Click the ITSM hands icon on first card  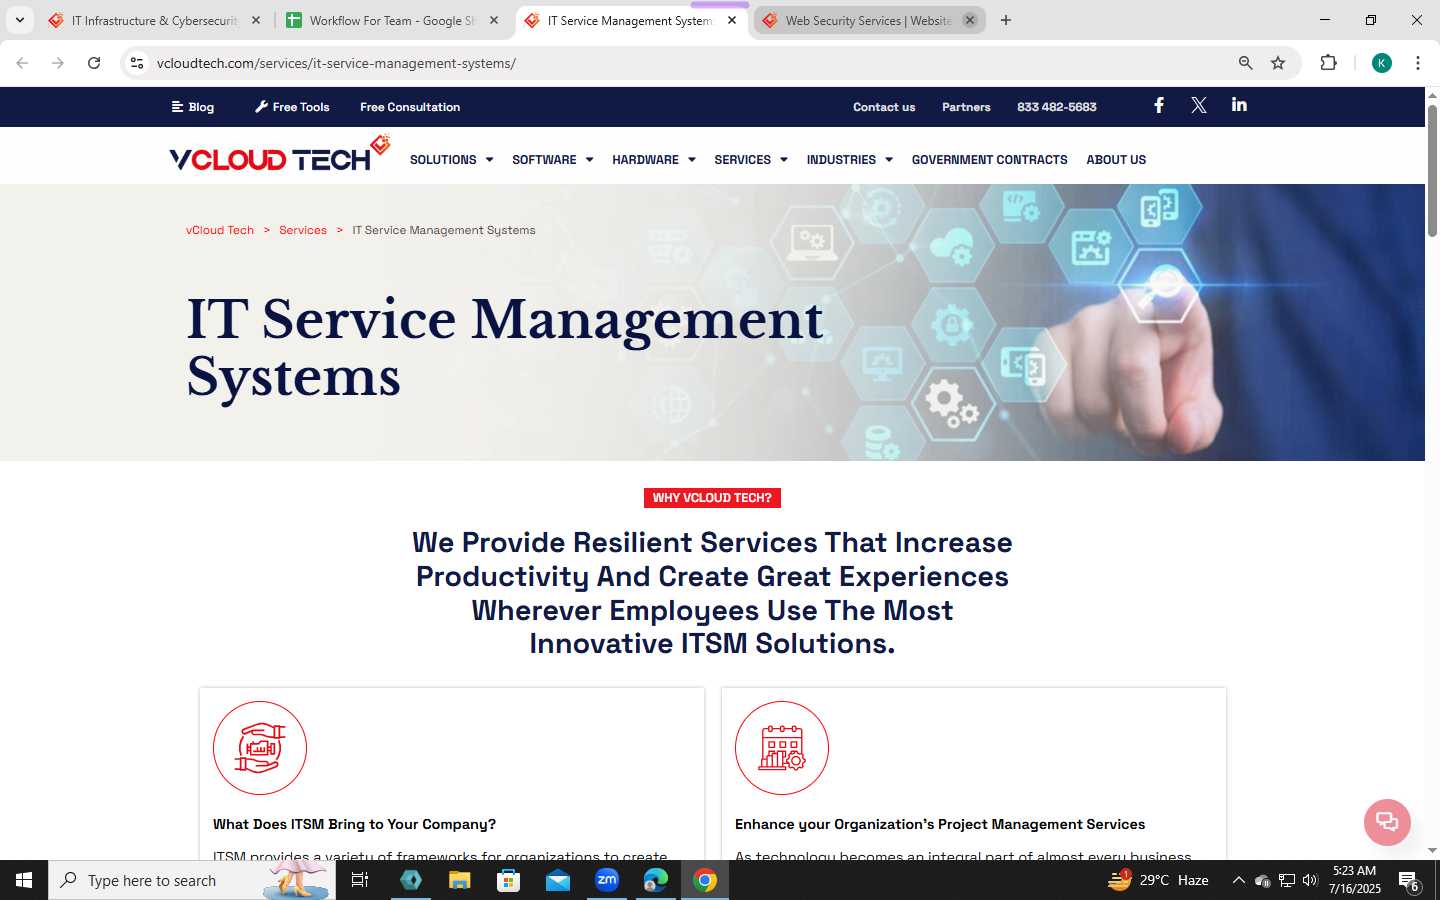tap(260, 748)
